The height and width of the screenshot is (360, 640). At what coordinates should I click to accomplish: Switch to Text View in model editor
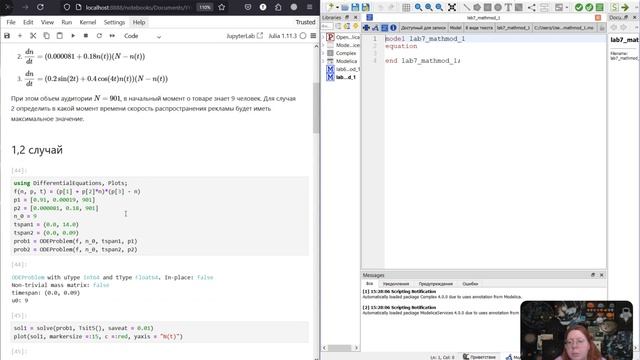[x=384, y=28]
